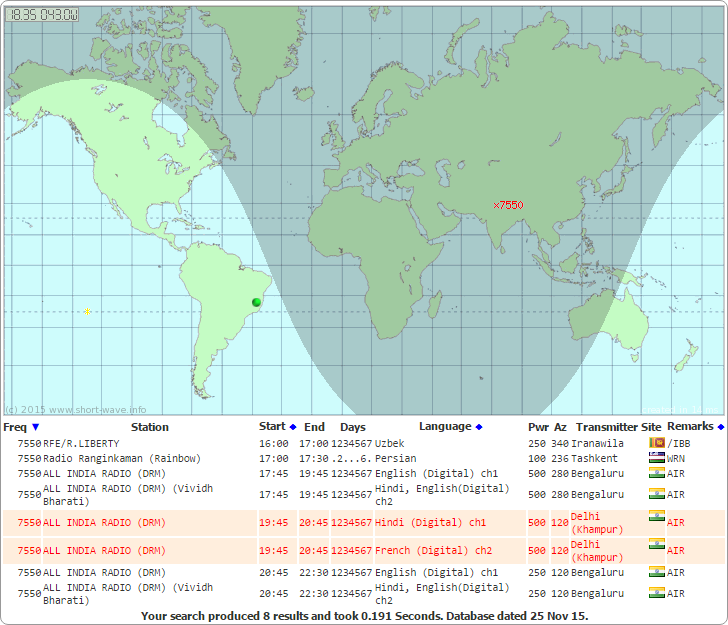Select RFE/R.LIBERTY station entry

pos(81,443)
